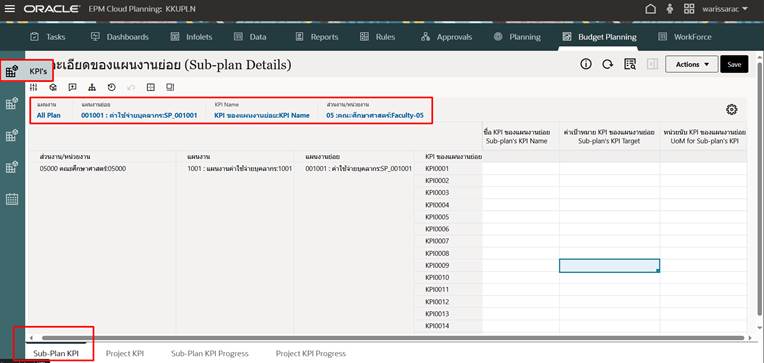Open the data search document icon
Viewport: 764px width, 363px height.
pos(630,64)
